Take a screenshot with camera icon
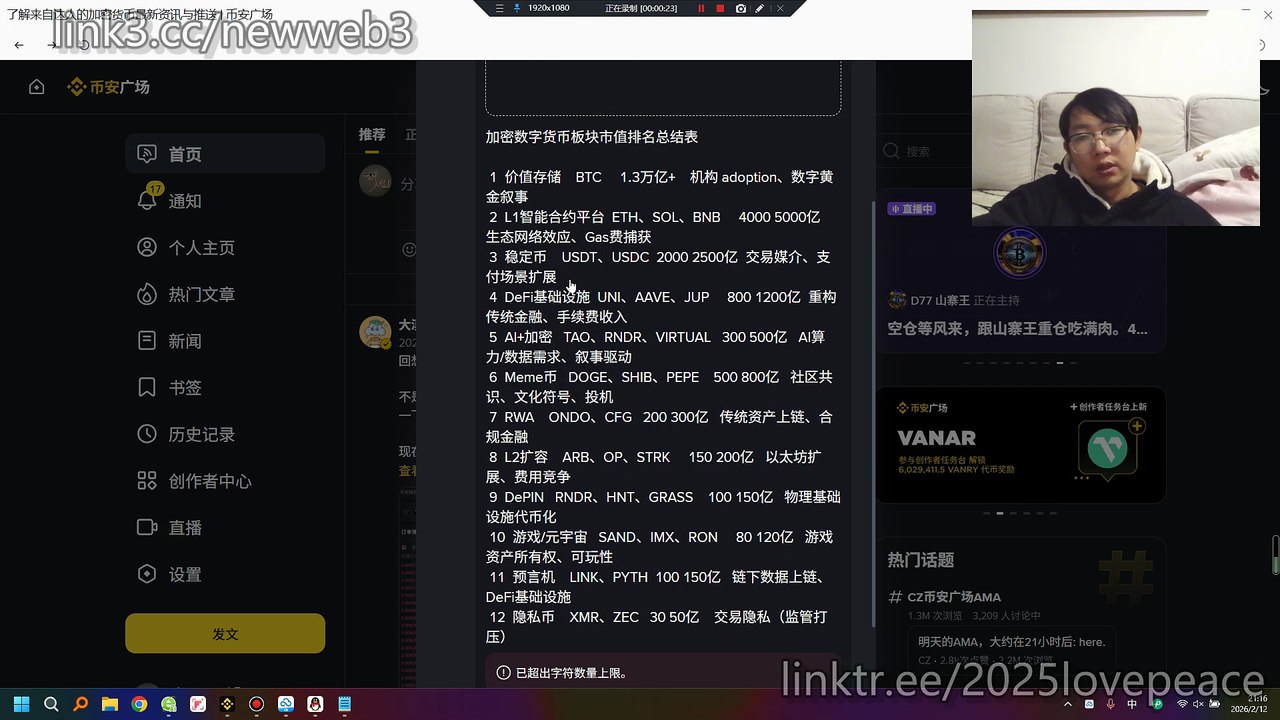Screen dimensions: 1280x720 coord(740,8)
